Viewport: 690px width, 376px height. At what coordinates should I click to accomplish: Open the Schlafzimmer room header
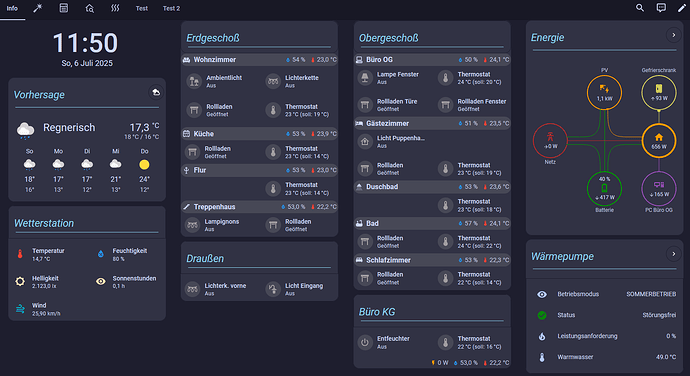click(x=432, y=260)
